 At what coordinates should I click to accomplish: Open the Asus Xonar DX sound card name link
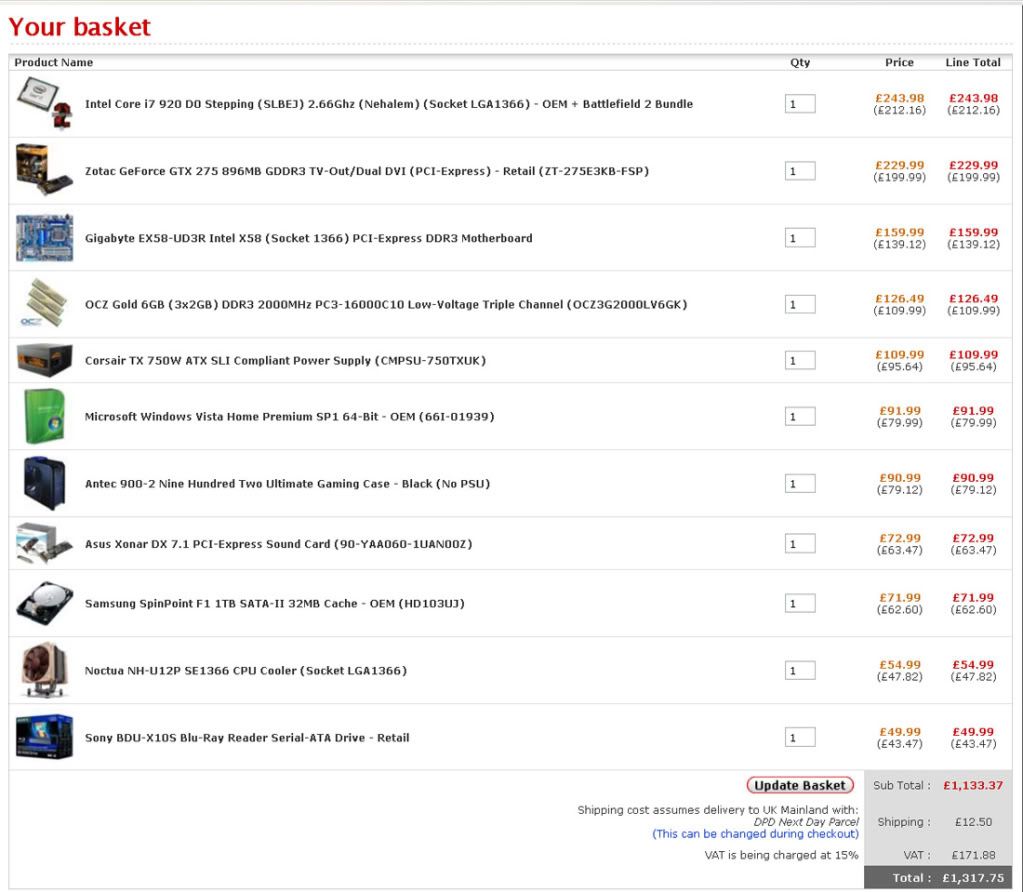[x=278, y=544]
